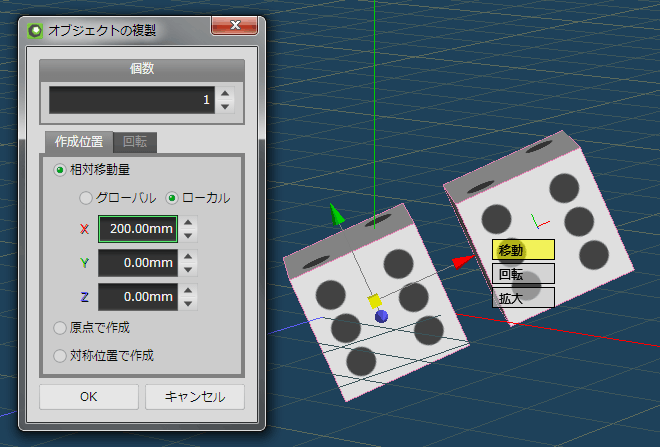The image size is (660, 447).
Task: Click the green Y-axis gizmo arrow
Action: [x=337, y=214]
